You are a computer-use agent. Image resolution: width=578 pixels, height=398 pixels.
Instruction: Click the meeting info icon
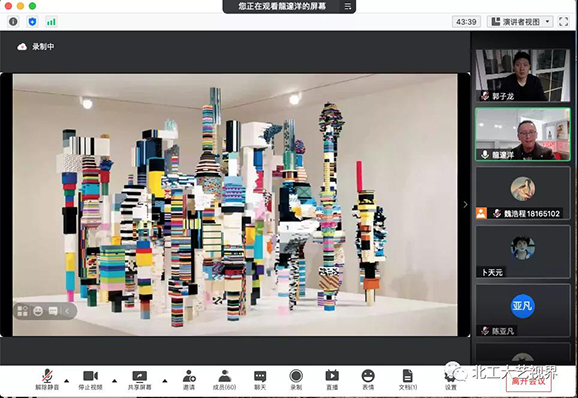click(13, 22)
